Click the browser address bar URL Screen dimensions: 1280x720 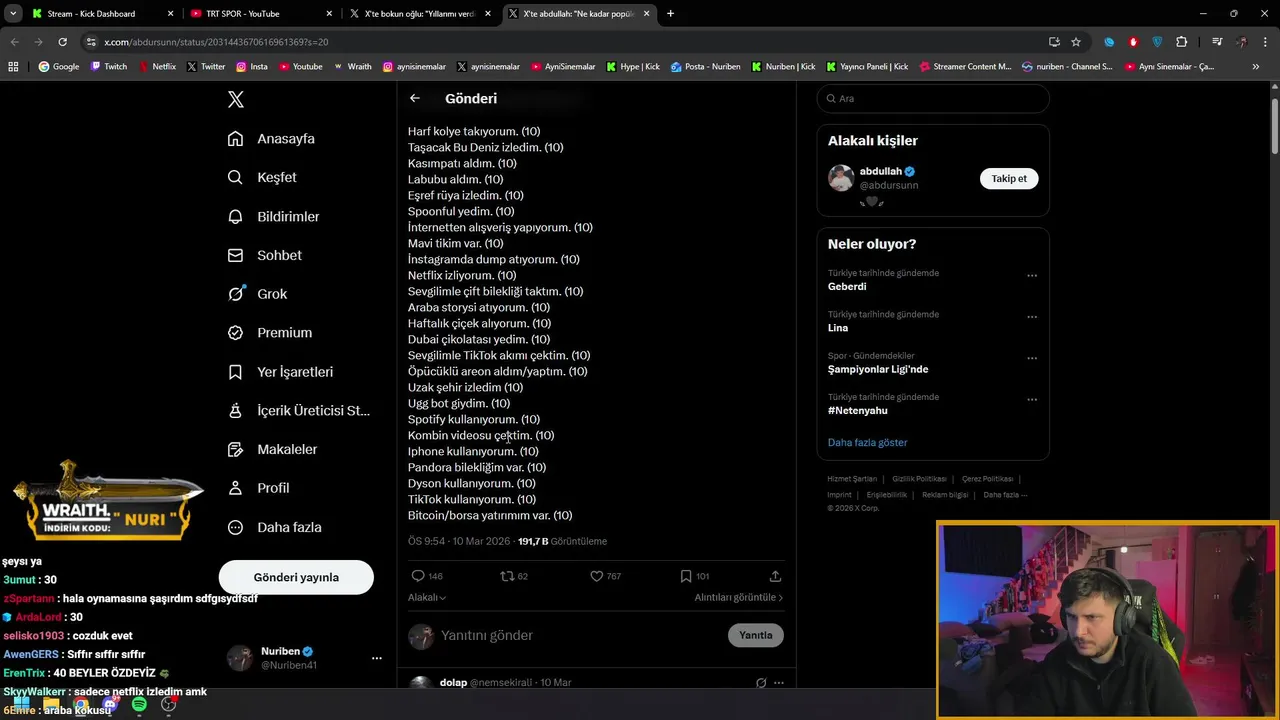(x=216, y=42)
